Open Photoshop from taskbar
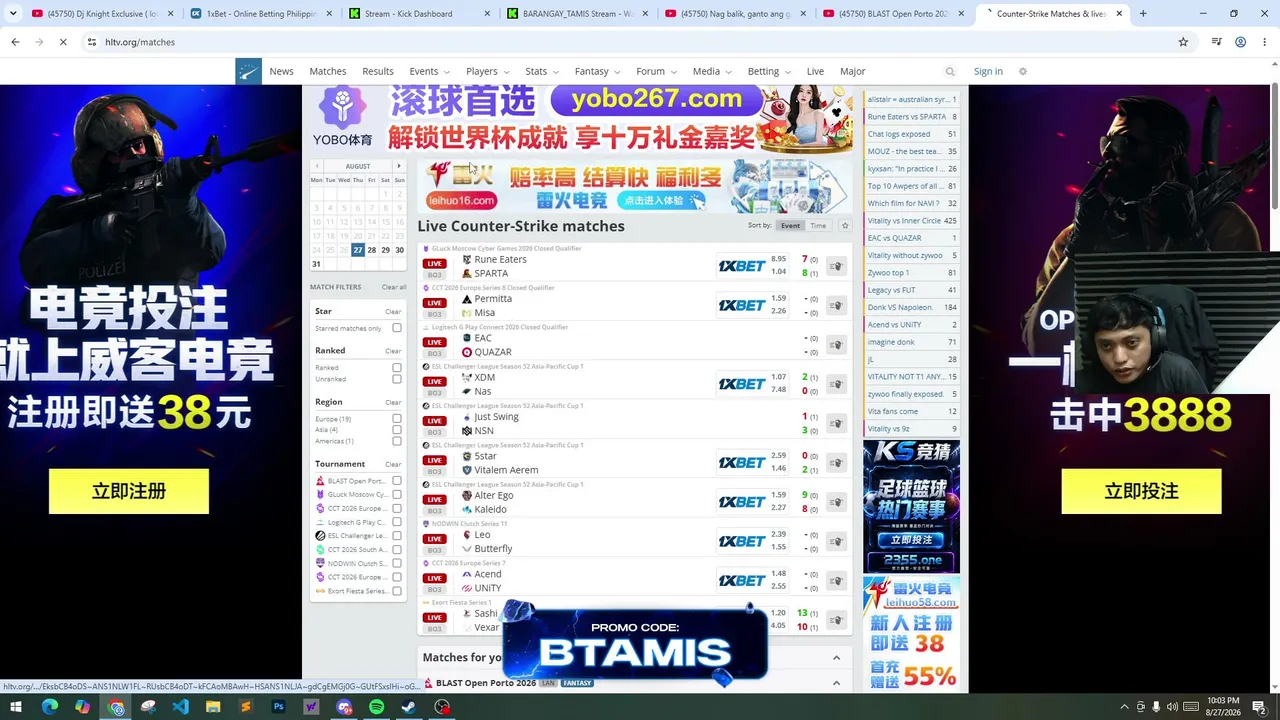Viewport: 1280px width, 720px height. (278, 707)
